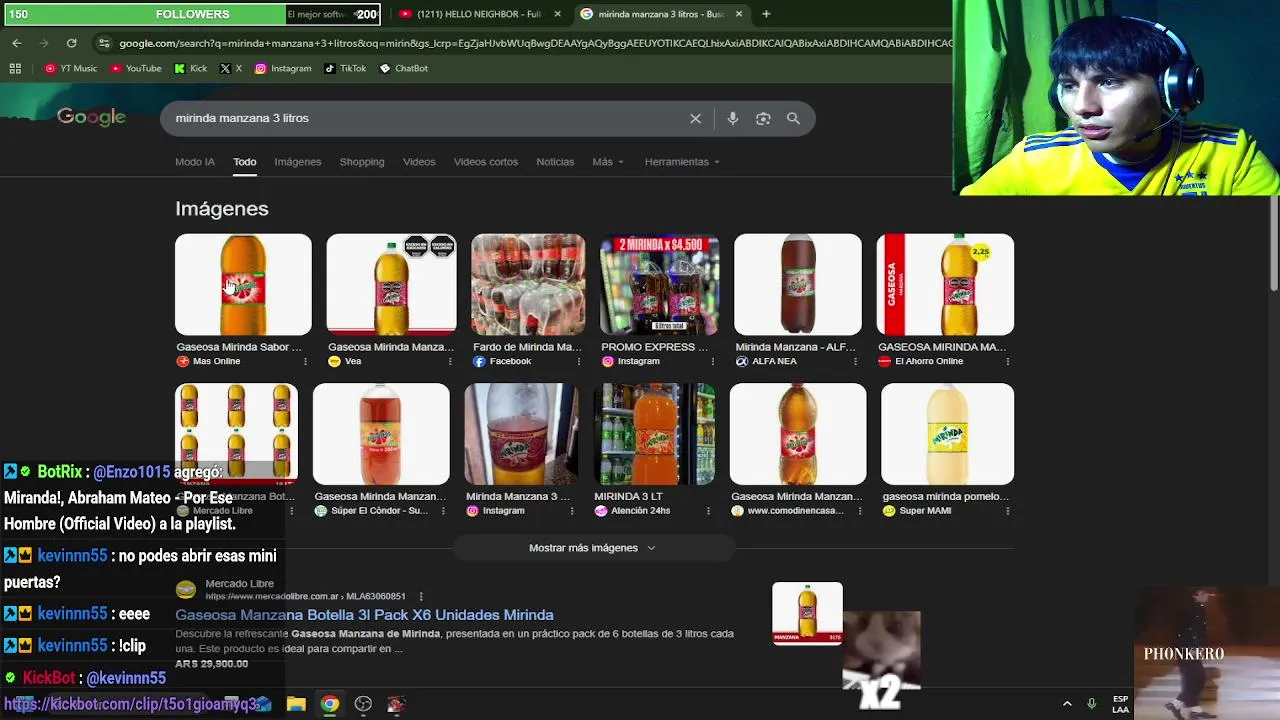Open OBS Studio from the taskbar

pos(363,704)
